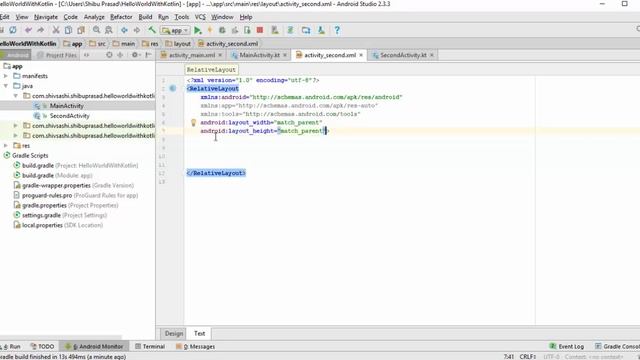
Task: Open local.properties file
Action: (58, 225)
